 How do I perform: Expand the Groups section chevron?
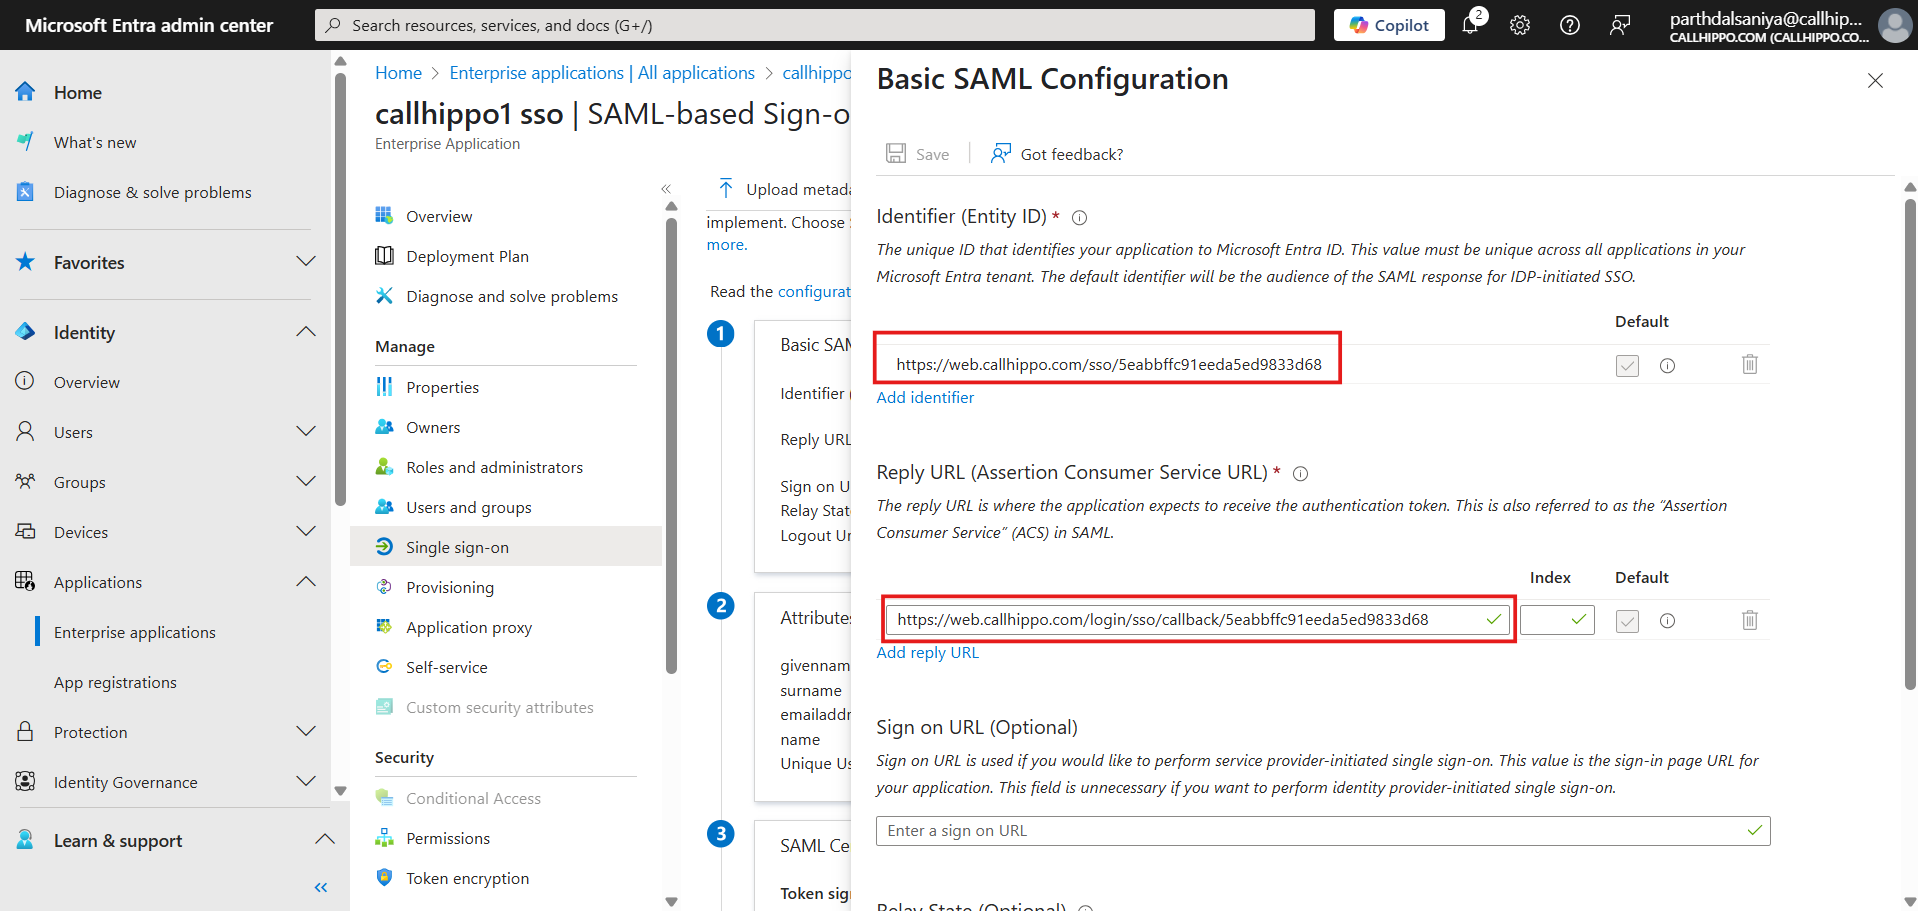coord(306,482)
